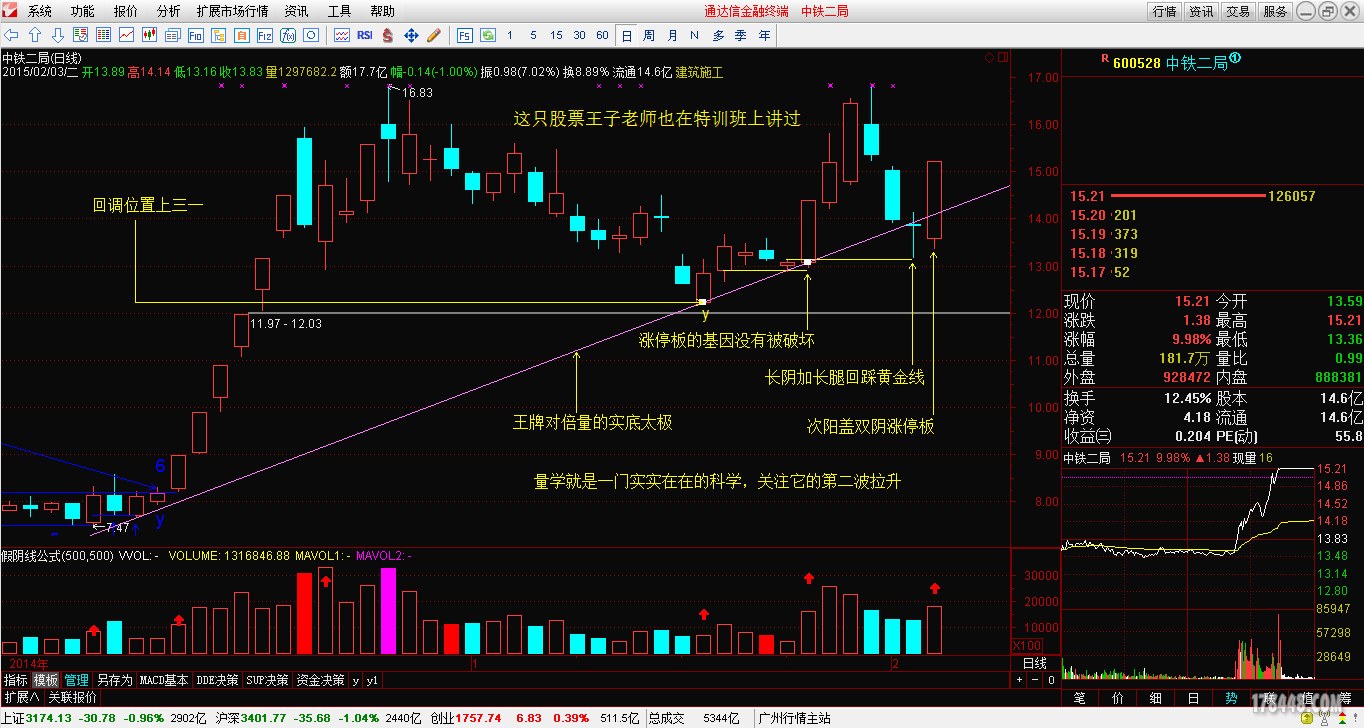
Task: Open the 工具 menu
Action: pos(339,11)
